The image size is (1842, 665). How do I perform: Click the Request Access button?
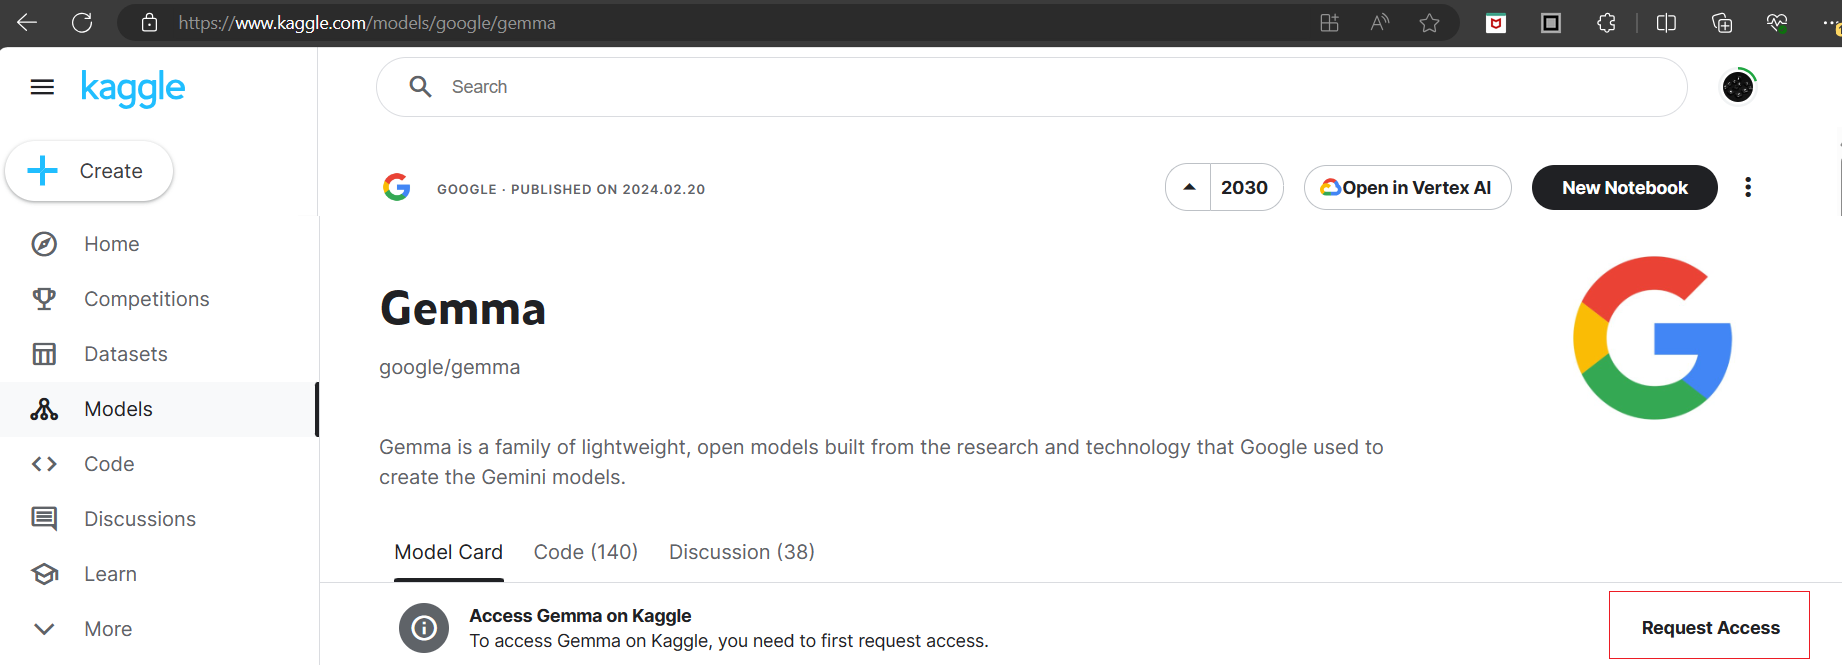pos(1709,627)
